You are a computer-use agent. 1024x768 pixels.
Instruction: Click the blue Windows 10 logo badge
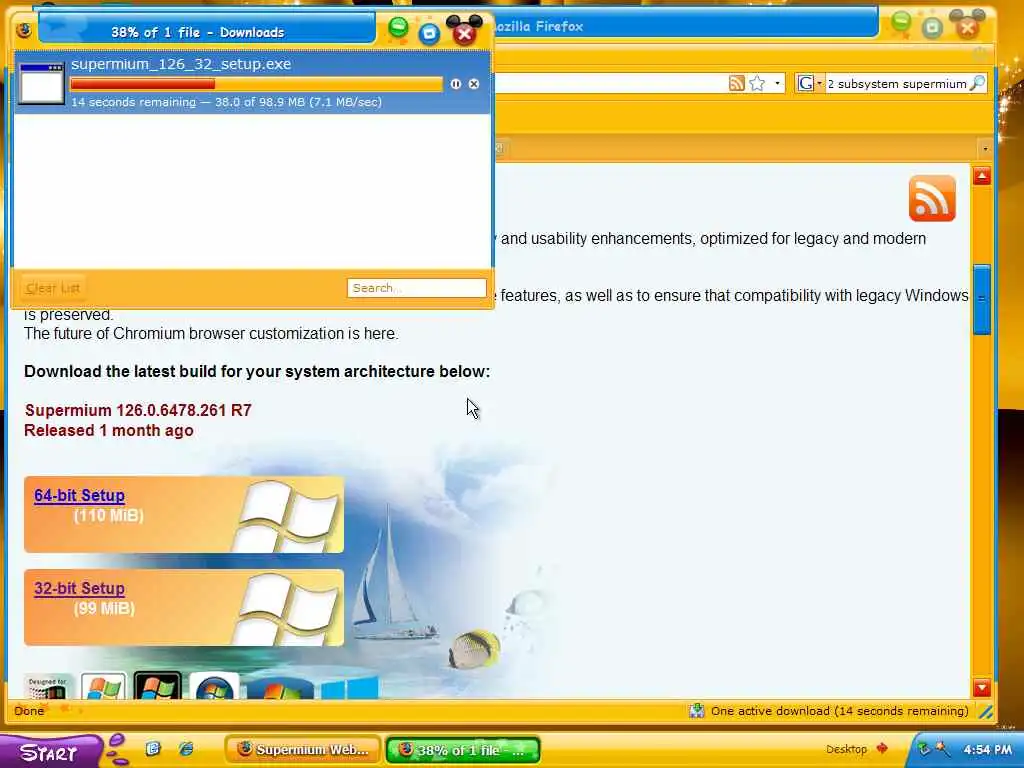[349, 688]
